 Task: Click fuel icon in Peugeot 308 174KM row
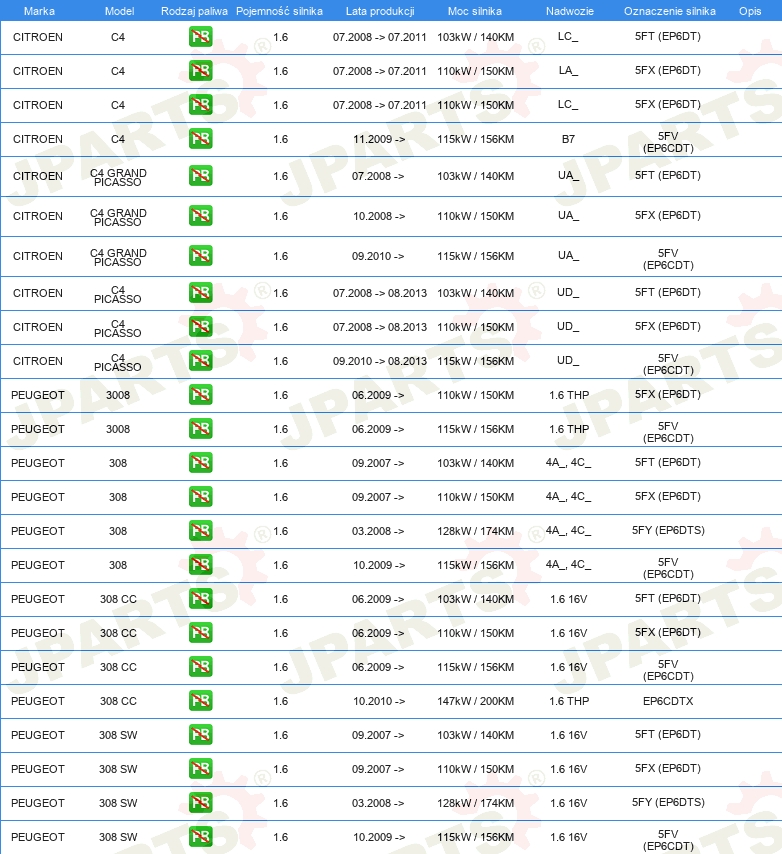(x=200, y=530)
